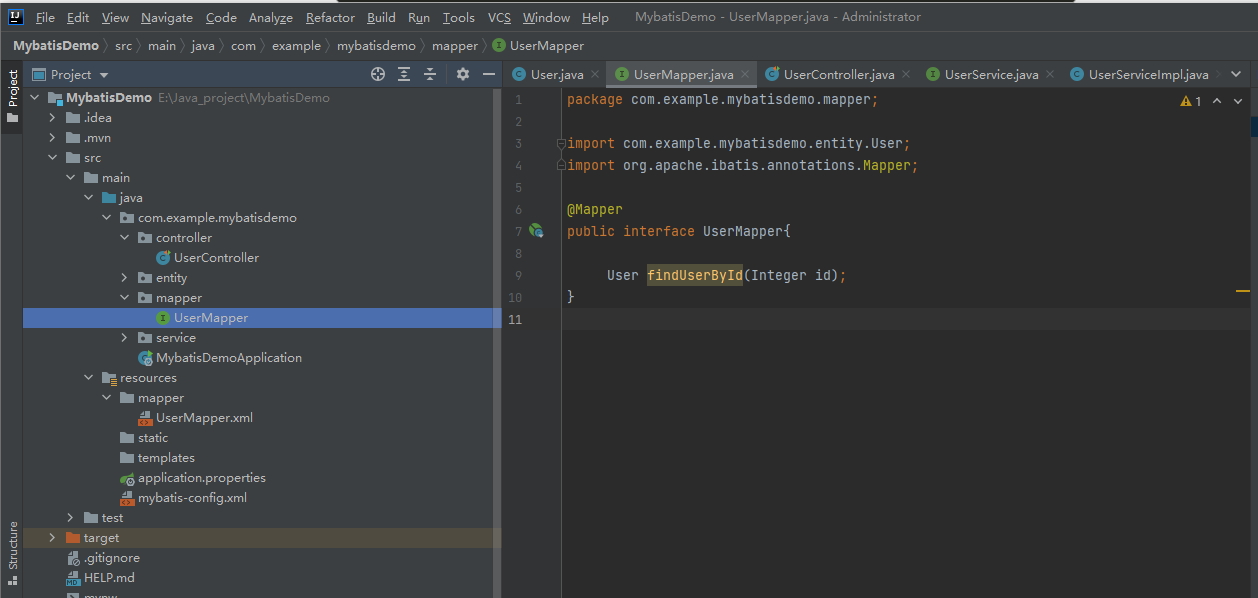Expand the test folder node
Image resolution: width=1258 pixels, height=598 pixels.
click(x=68, y=517)
